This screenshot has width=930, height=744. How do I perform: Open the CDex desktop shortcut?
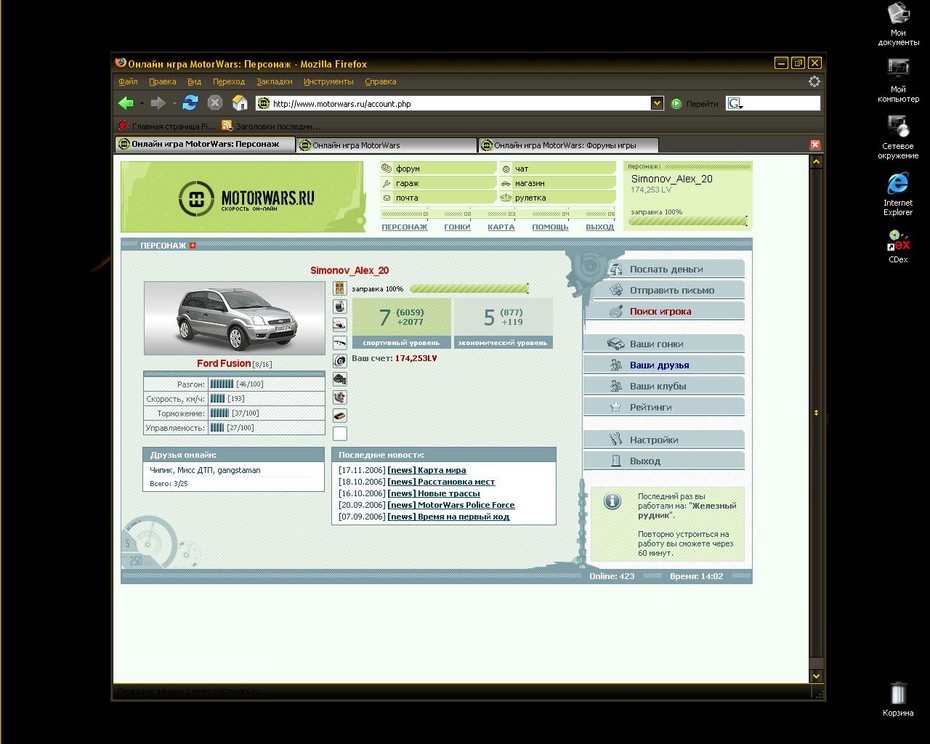point(898,240)
